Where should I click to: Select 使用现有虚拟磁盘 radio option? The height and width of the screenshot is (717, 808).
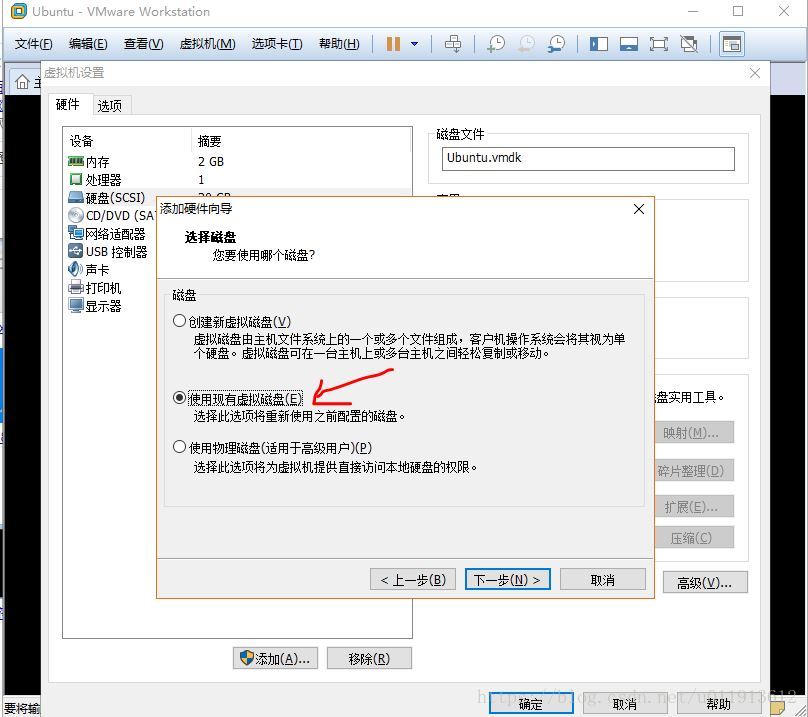tap(180, 398)
